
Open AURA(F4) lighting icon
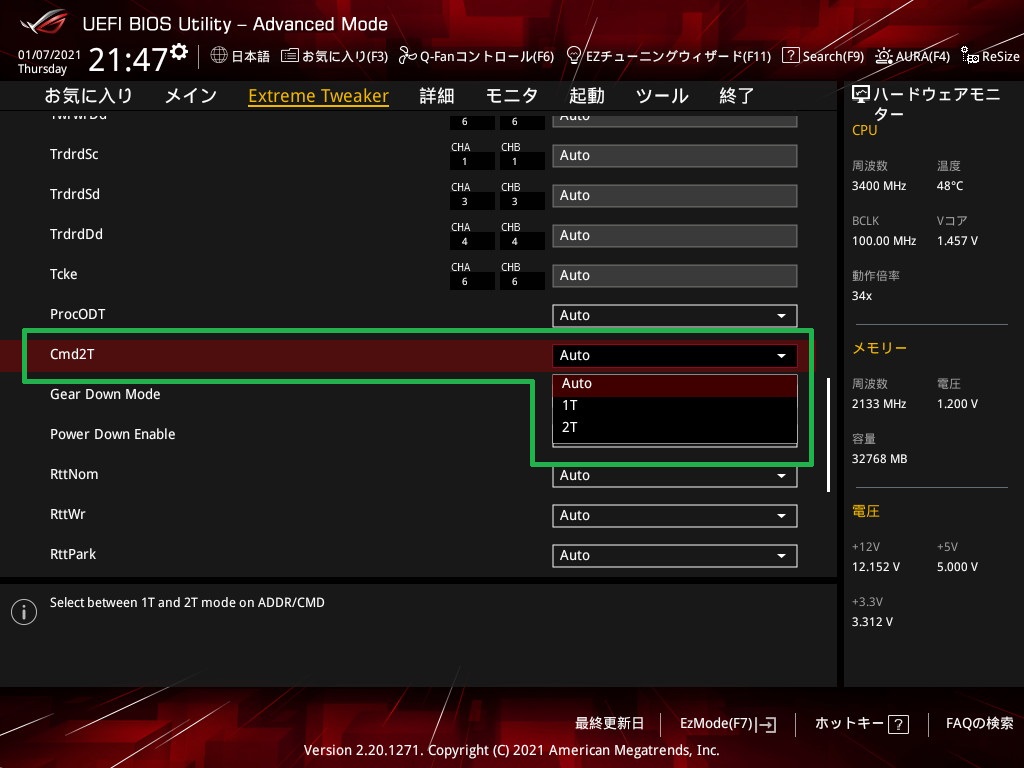click(x=884, y=56)
